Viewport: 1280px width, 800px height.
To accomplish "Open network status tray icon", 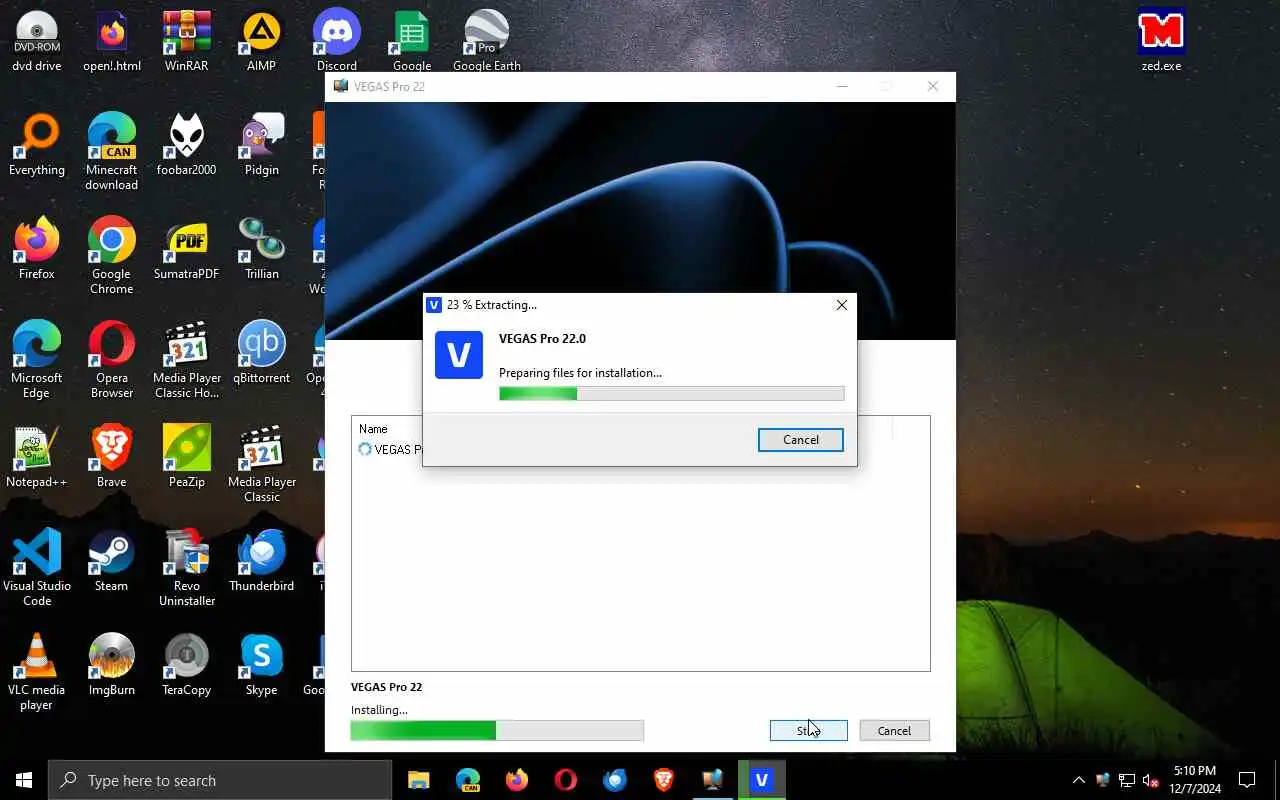I will pos(1127,780).
